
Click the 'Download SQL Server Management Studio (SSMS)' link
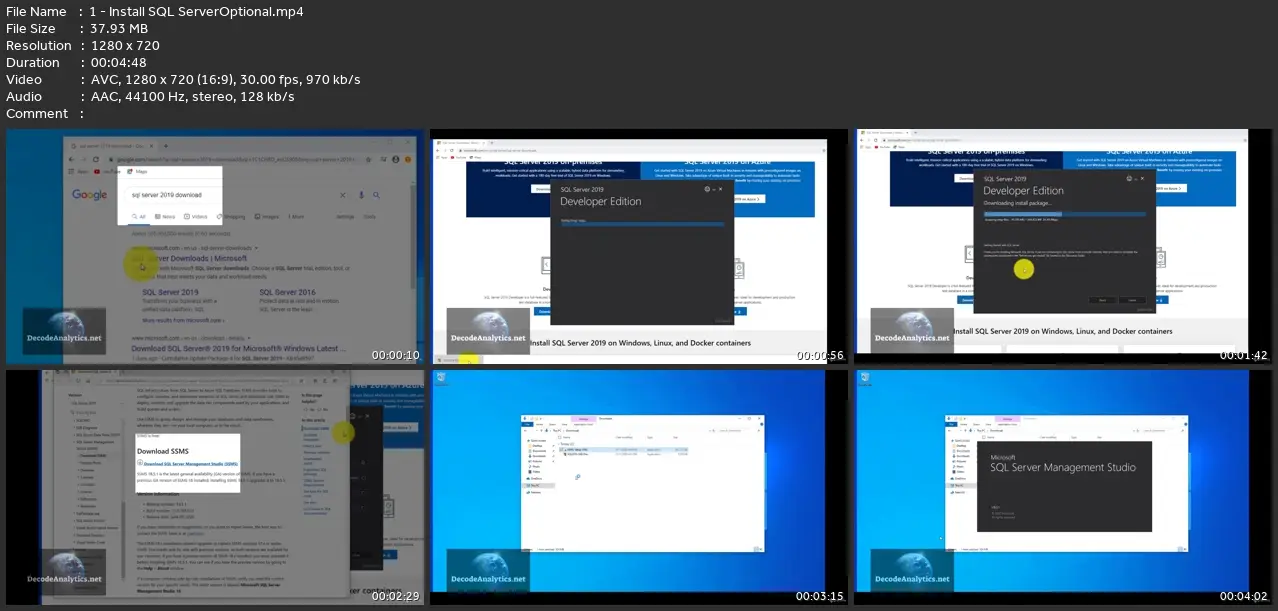point(191,464)
